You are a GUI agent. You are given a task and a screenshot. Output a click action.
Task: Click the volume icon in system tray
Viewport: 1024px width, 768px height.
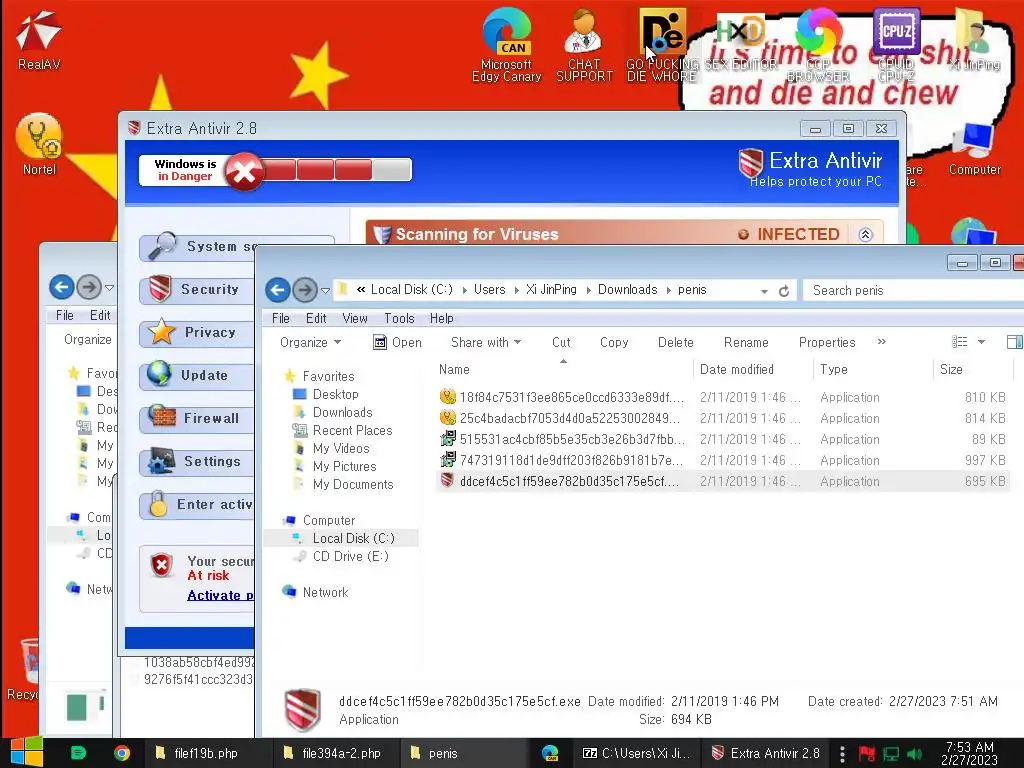(914, 754)
